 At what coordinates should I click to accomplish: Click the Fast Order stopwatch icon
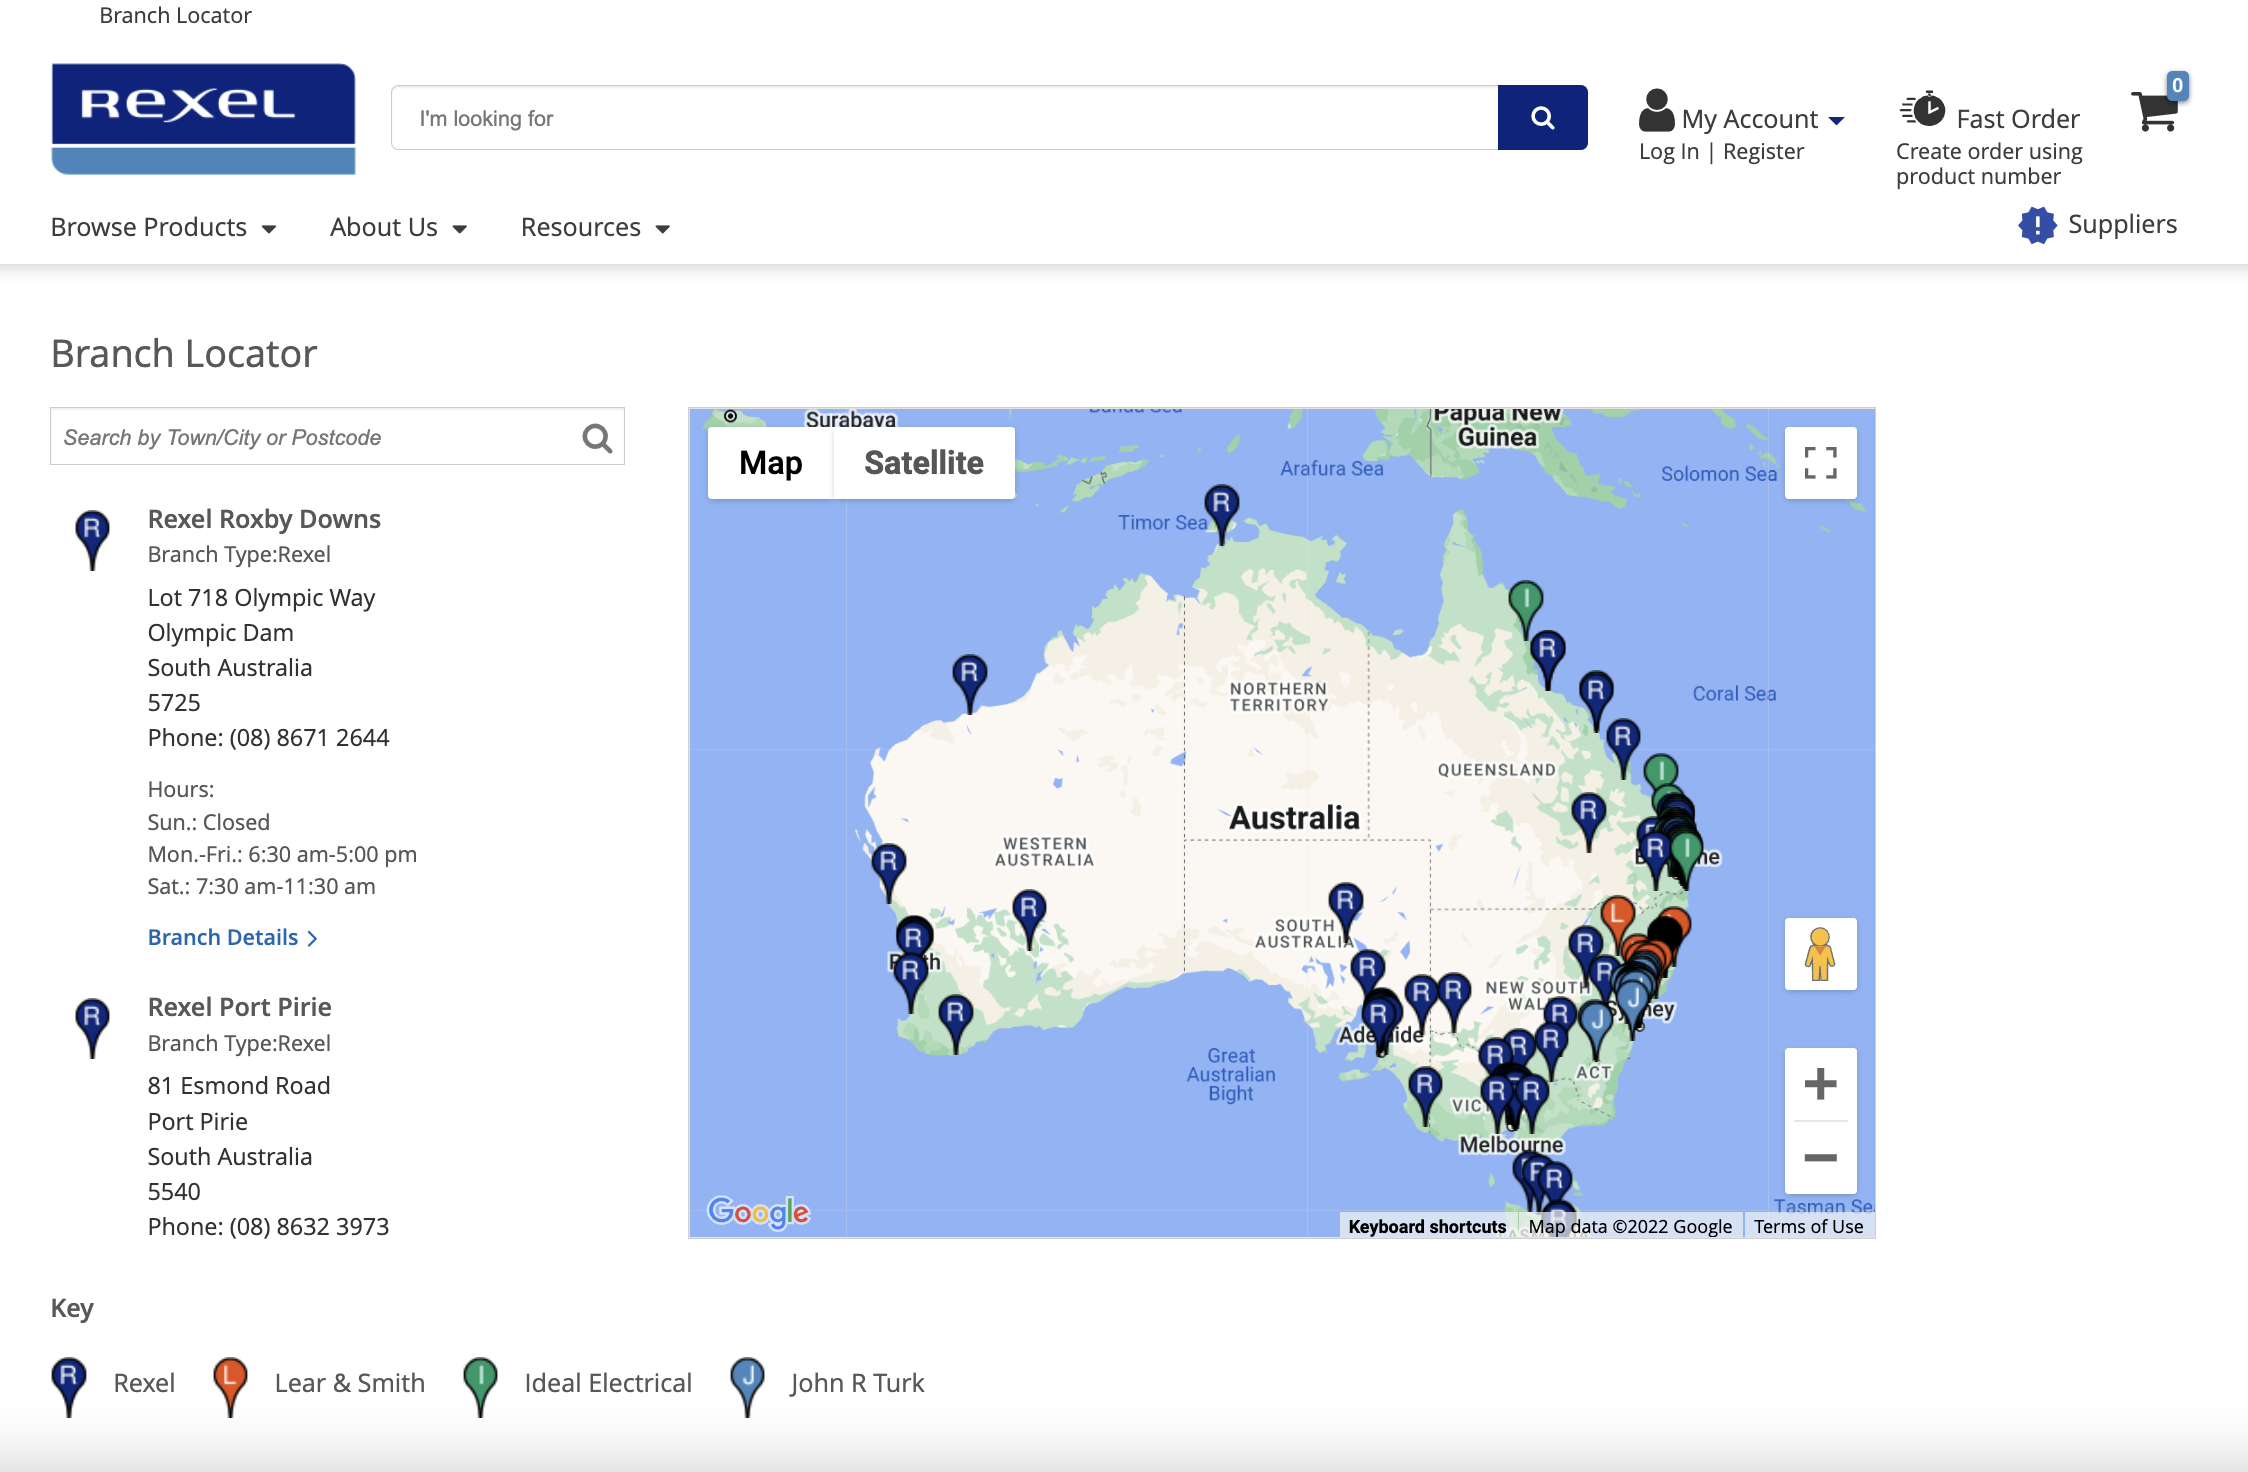[1922, 110]
